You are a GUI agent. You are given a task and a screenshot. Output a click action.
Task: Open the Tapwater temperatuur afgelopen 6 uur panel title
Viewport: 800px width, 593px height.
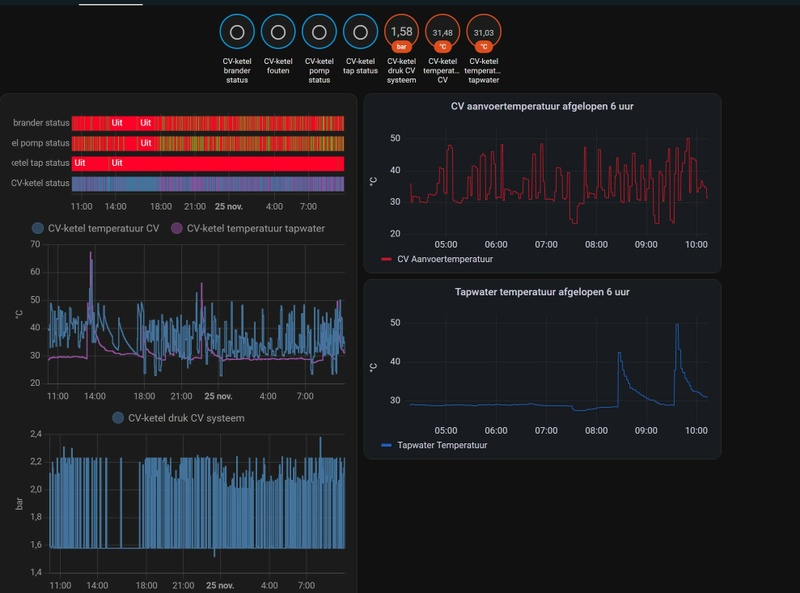542,292
